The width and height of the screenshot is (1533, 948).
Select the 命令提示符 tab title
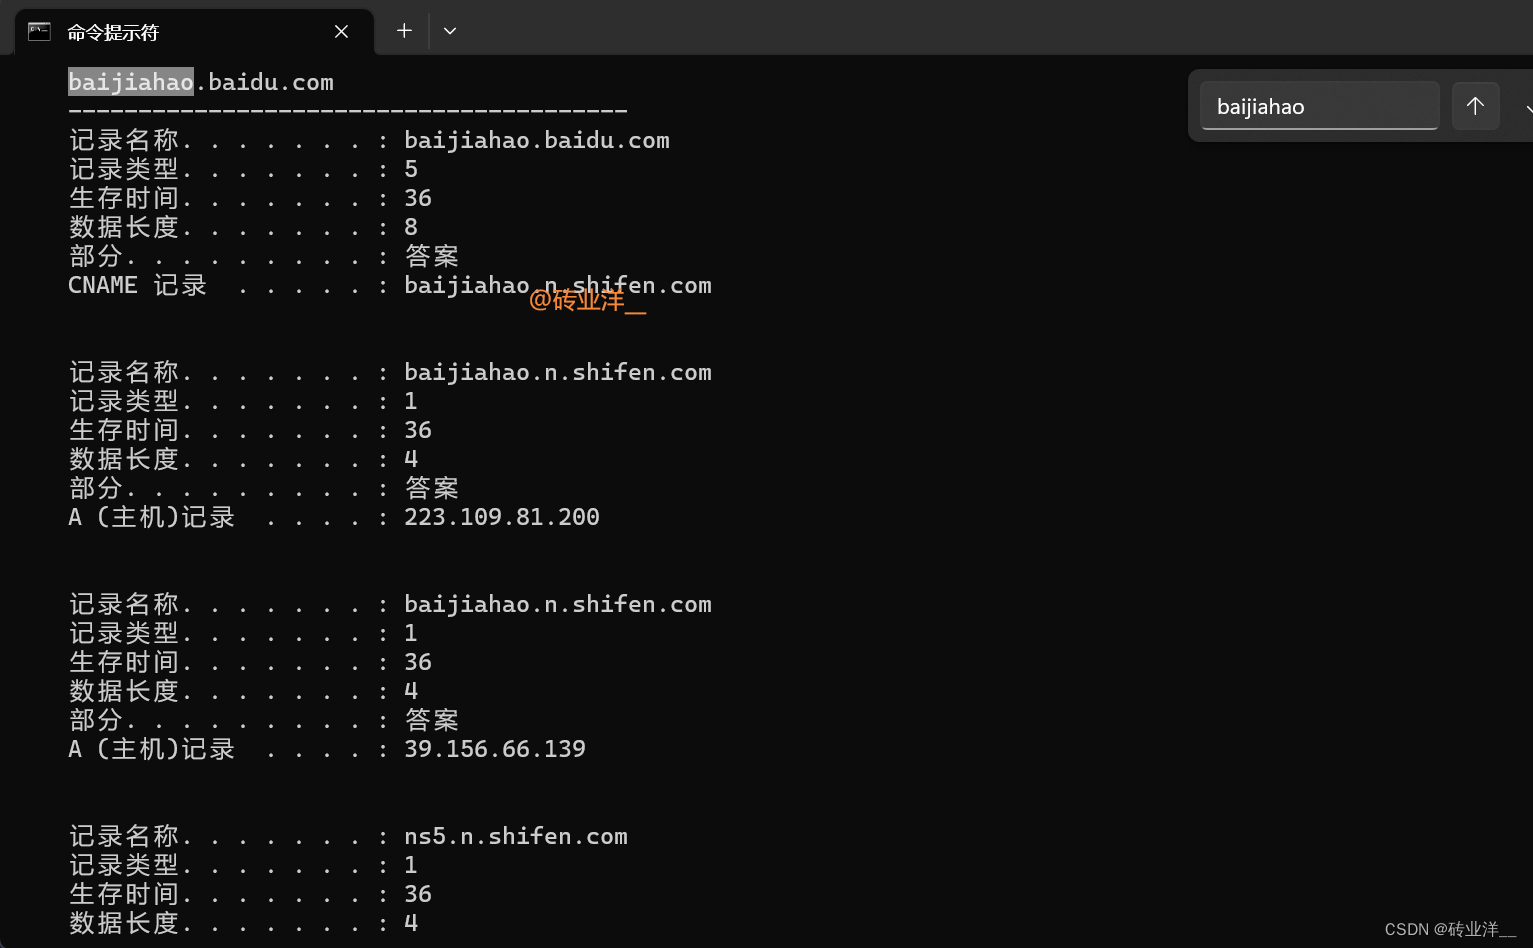click(x=113, y=33)
